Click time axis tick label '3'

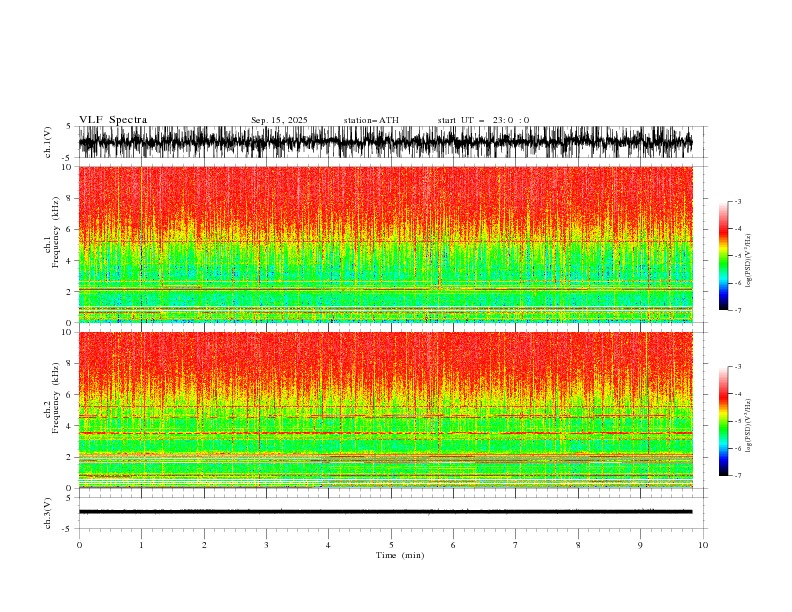(x=266, y=545)
